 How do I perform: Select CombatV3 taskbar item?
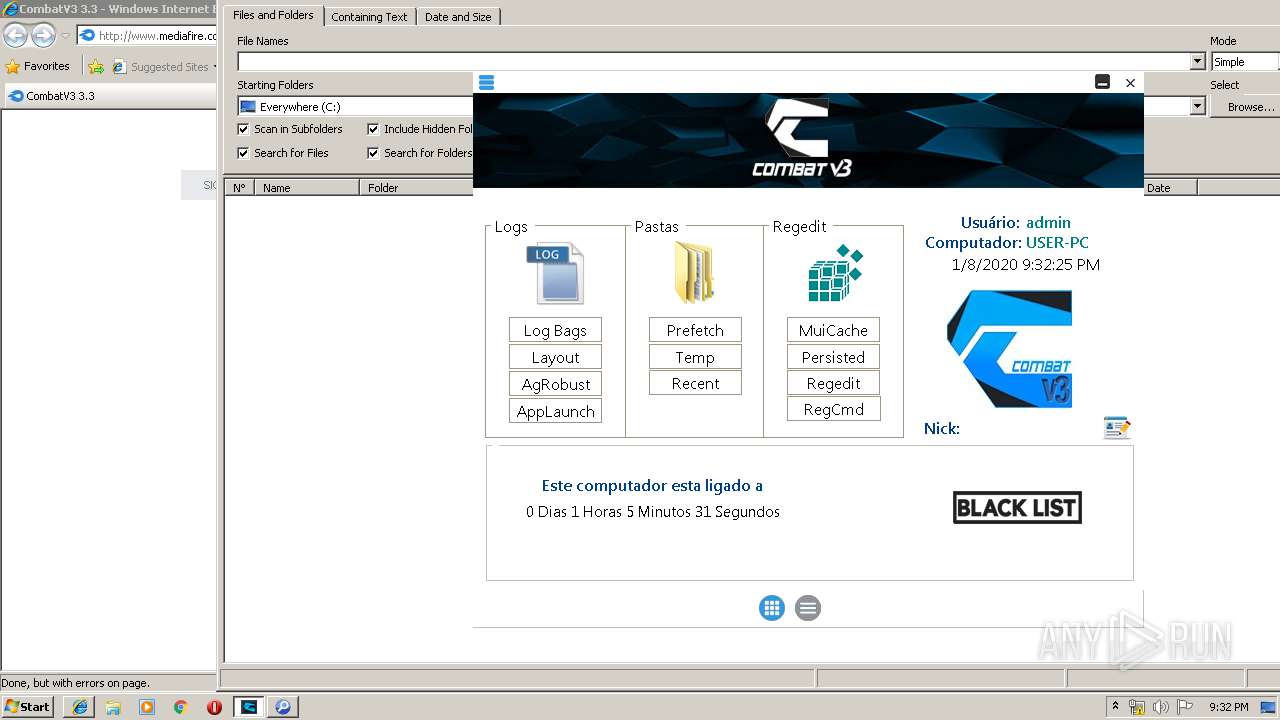pos(249,707)
